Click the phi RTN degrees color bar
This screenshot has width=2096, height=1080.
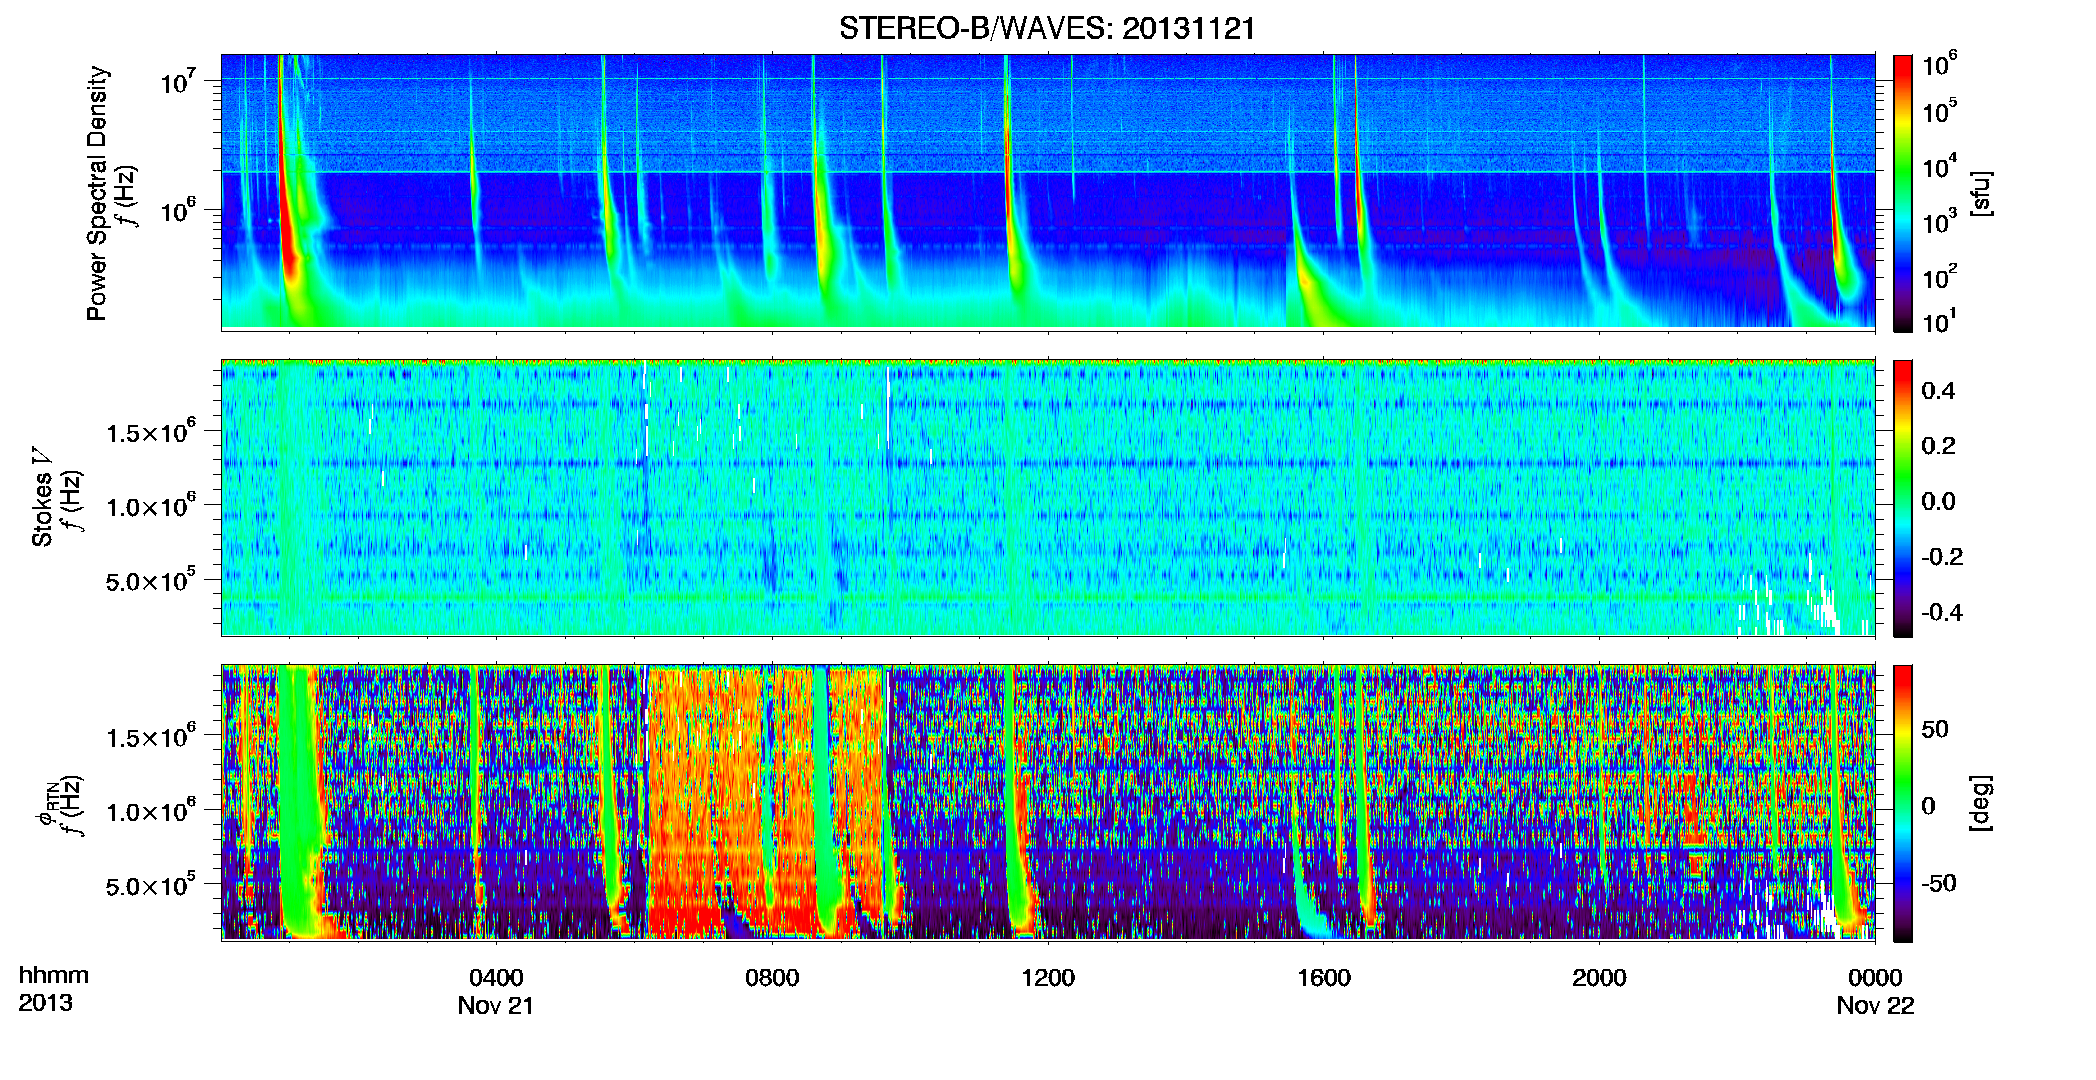click(1903, 803)
